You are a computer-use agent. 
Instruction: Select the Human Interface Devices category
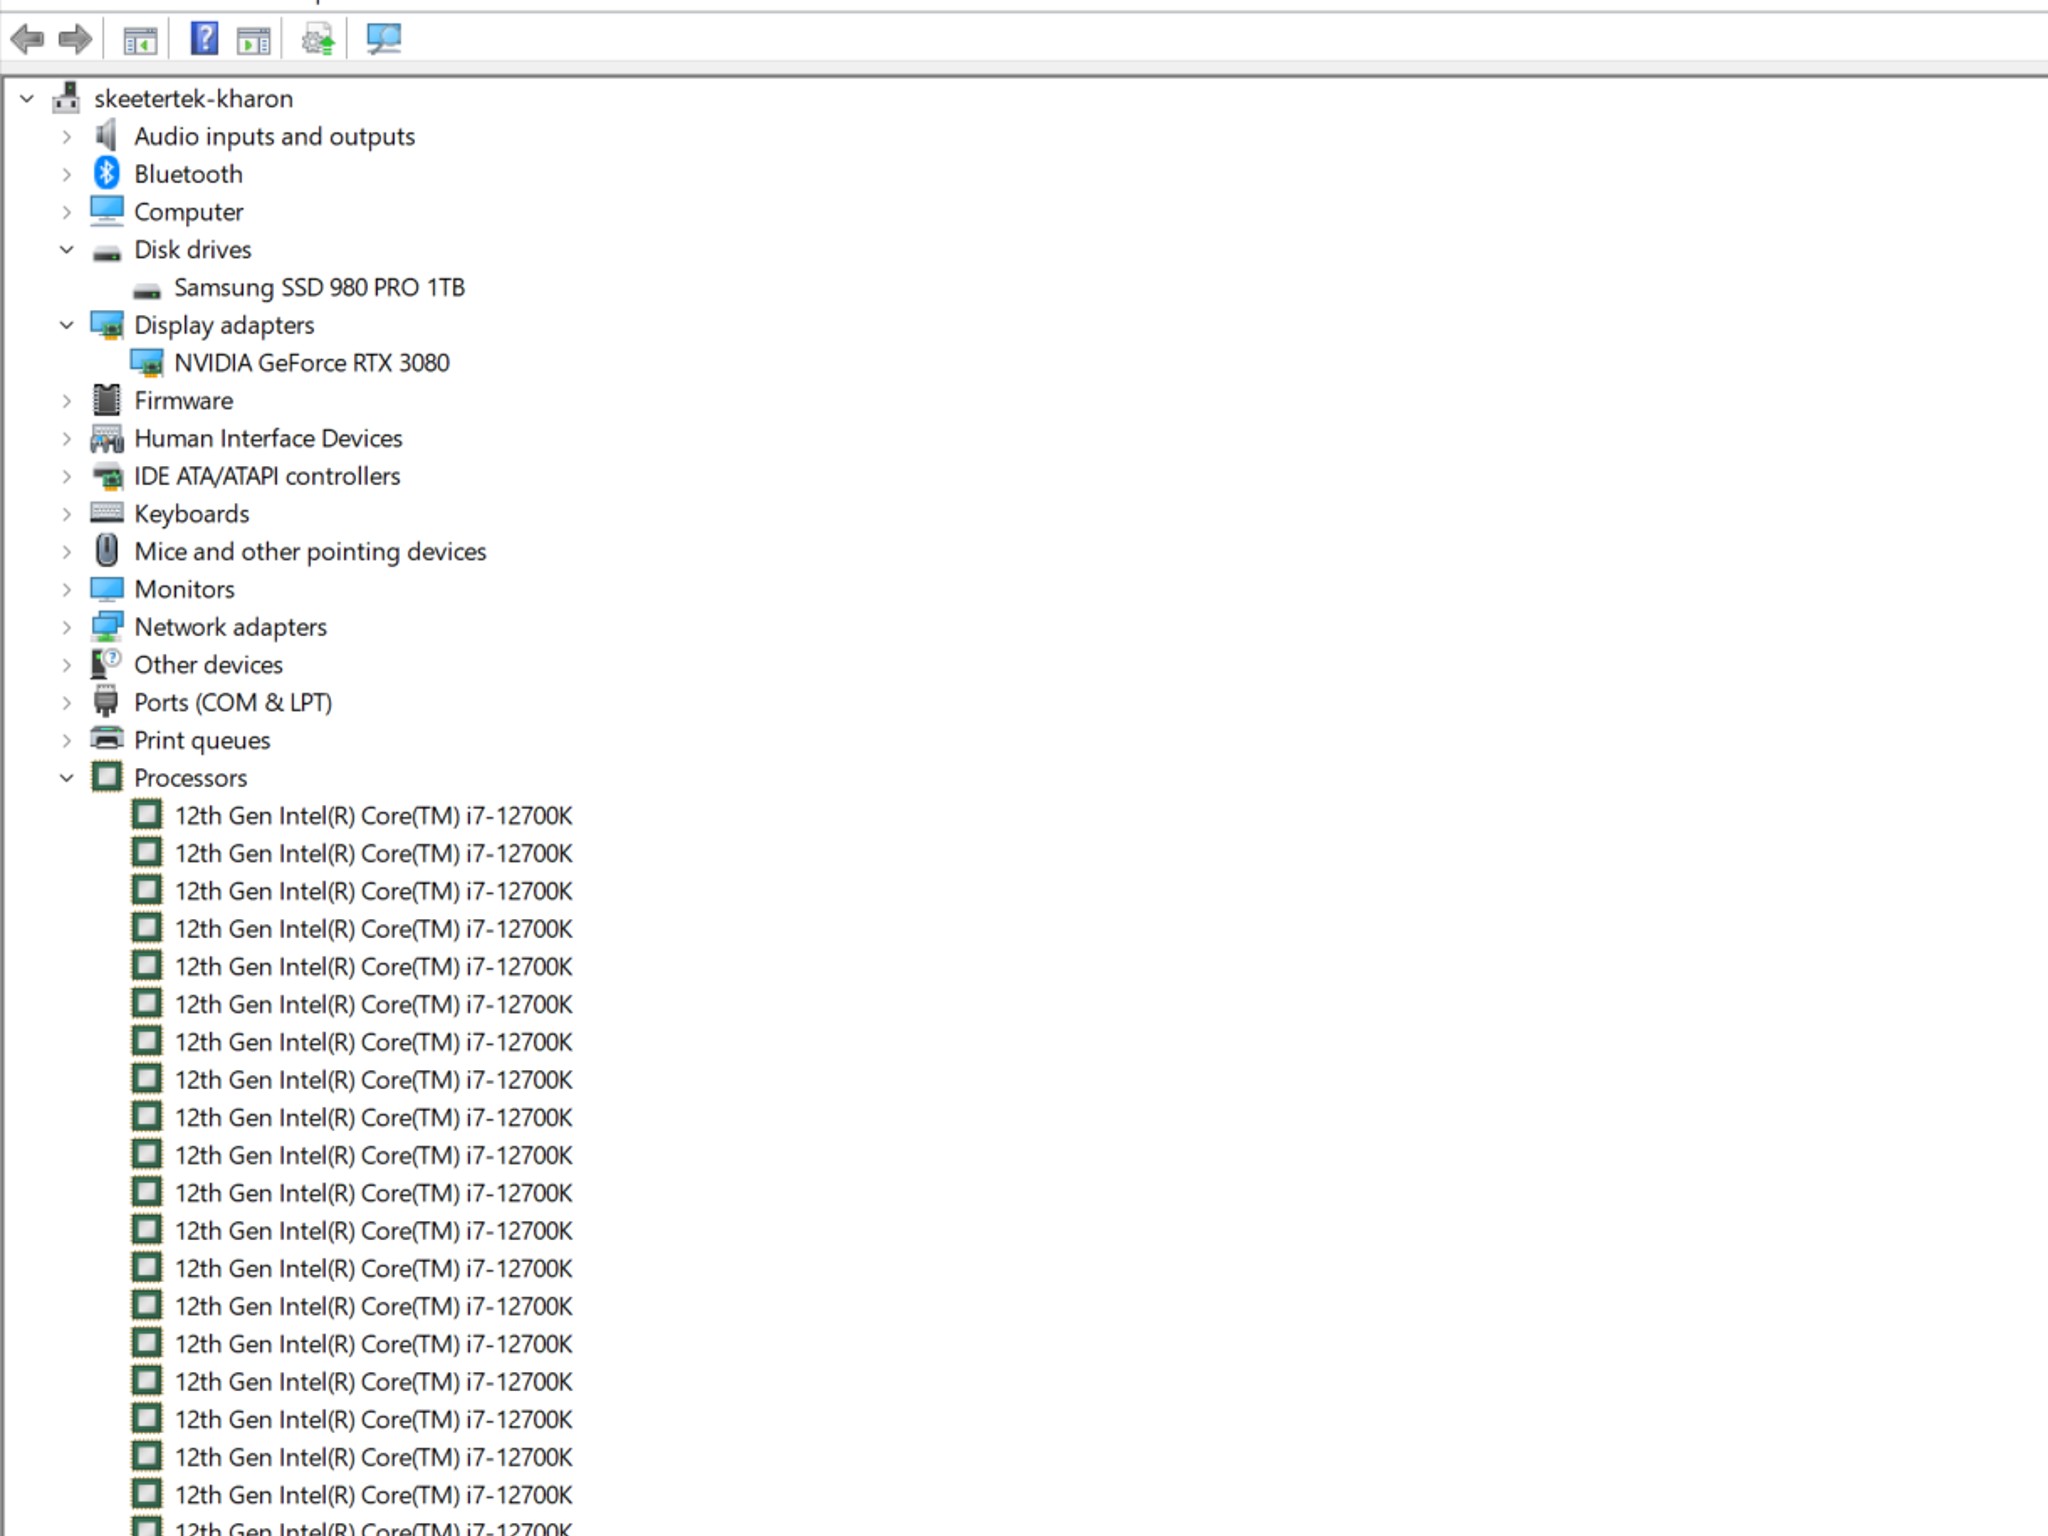268,439
